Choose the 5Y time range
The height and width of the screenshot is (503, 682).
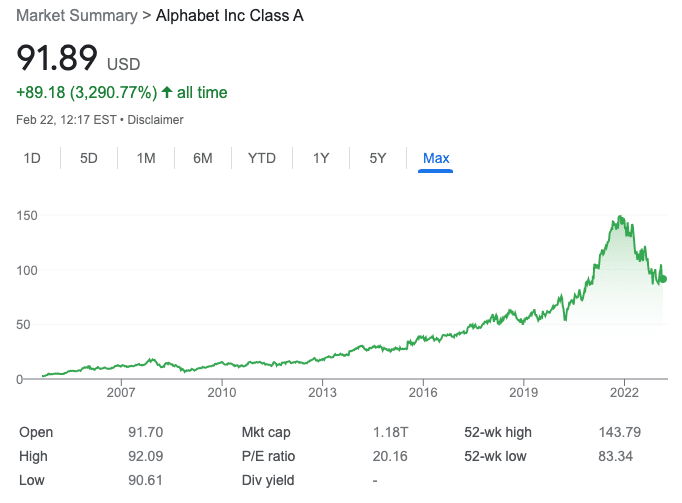[377, 158]
